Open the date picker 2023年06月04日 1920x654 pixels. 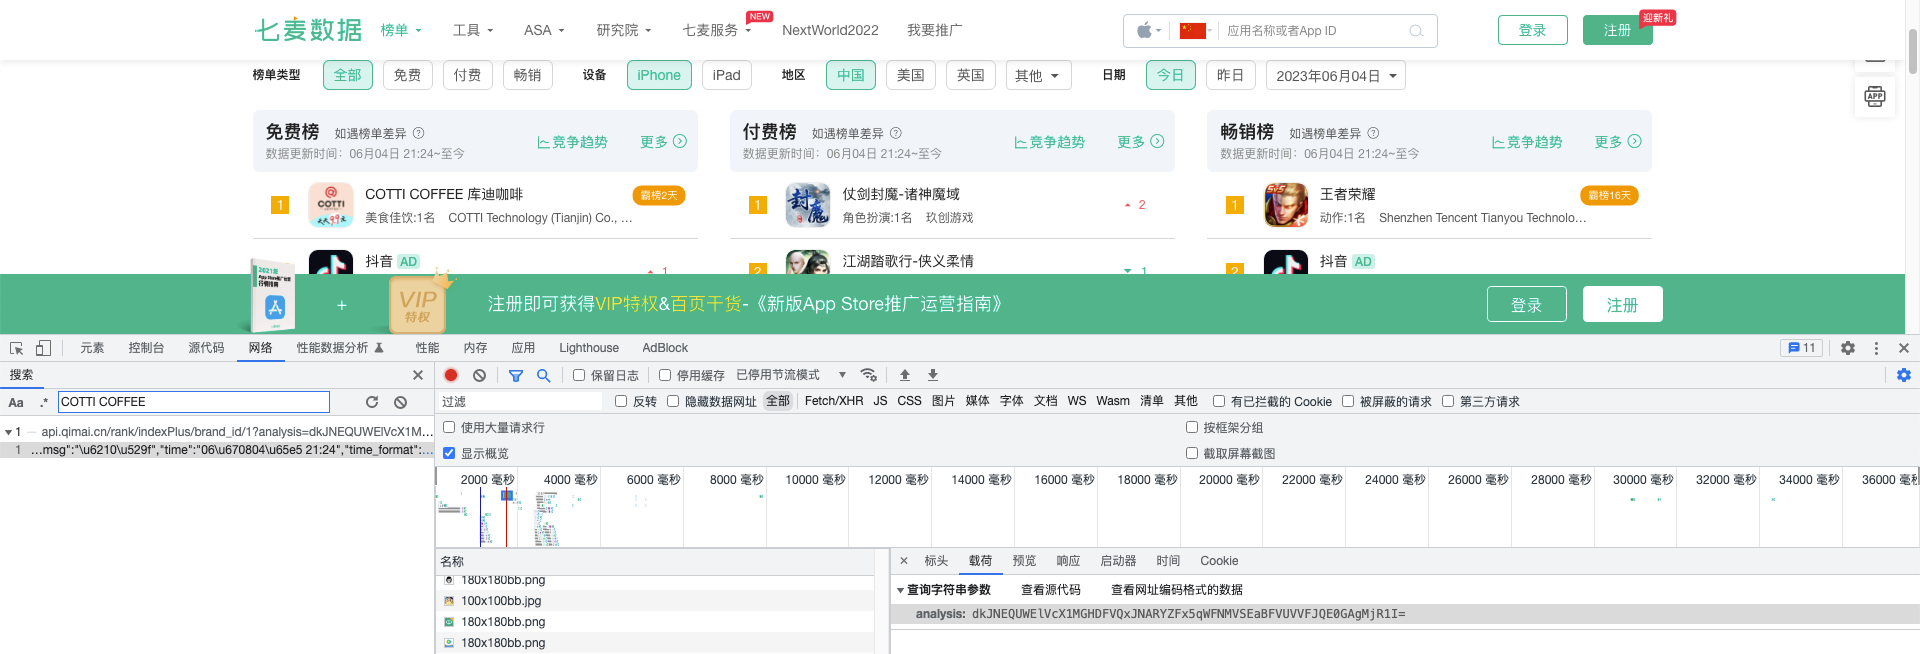1336,75
